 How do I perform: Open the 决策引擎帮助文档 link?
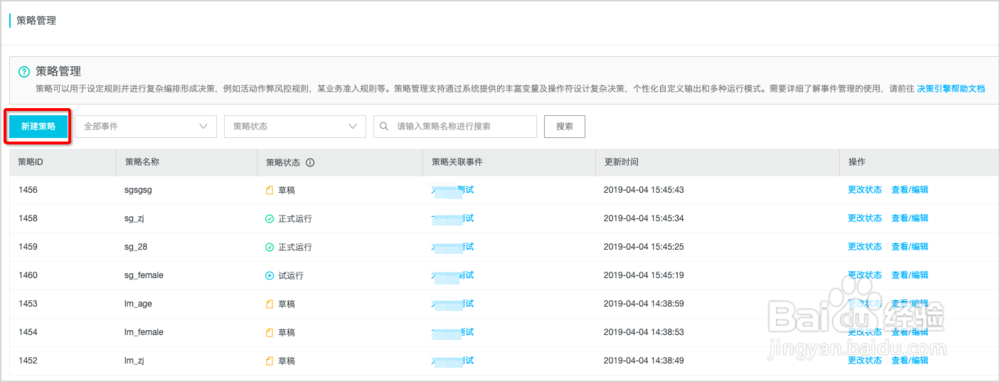pyautogui.click(x=951, y=89)
